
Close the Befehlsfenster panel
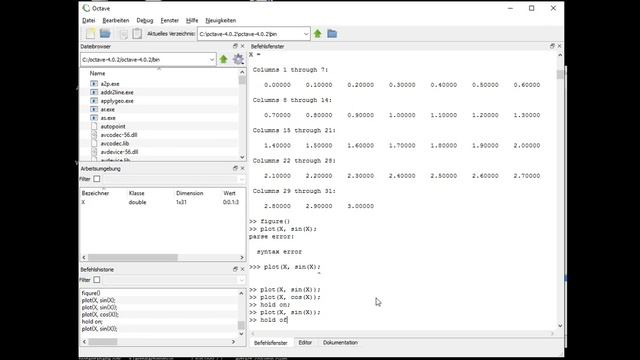[559, 46]
